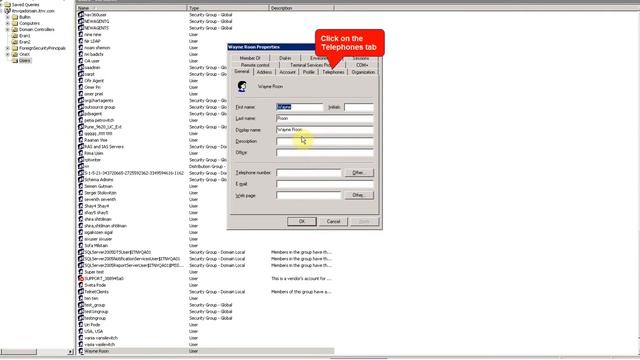Click the Wayne Roon user portrait in dialog

pos(242,87)
